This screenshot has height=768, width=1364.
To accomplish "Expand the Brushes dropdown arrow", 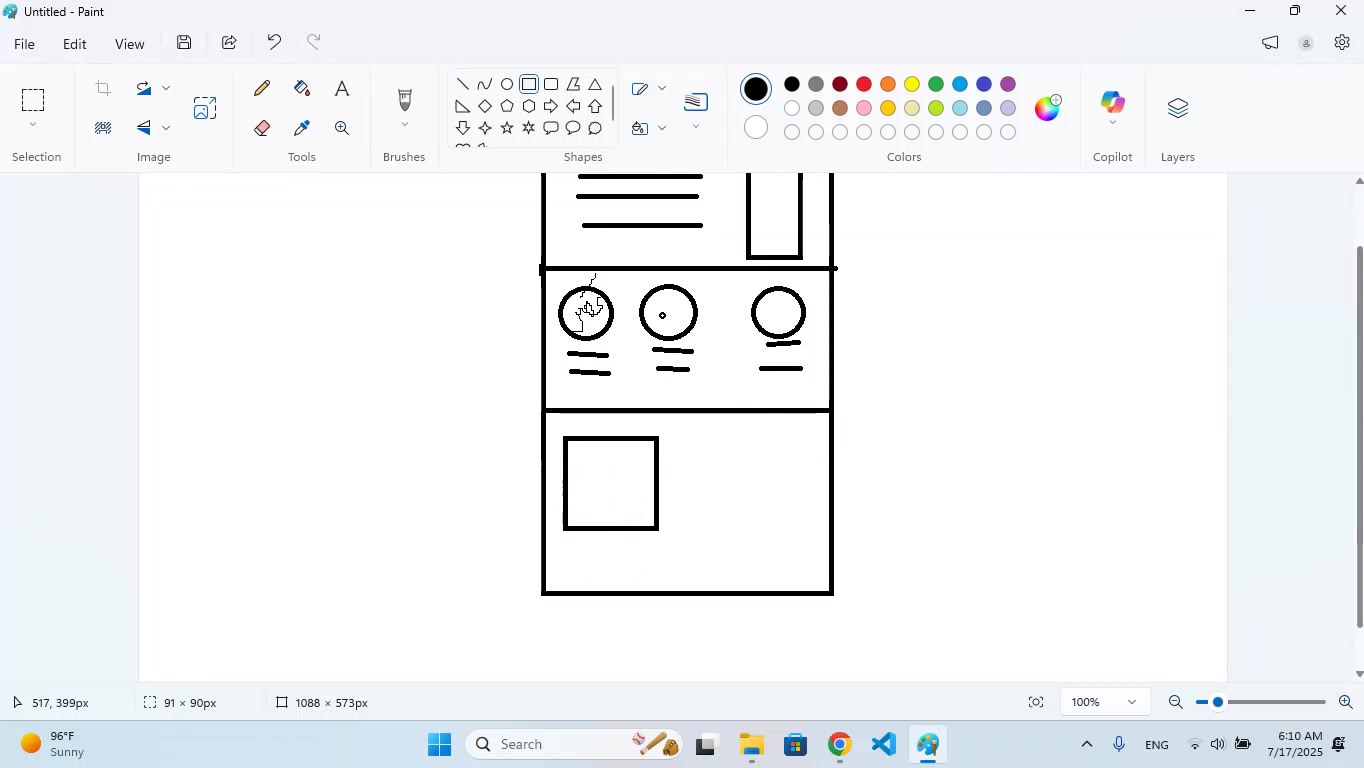I will pos(405,126).
